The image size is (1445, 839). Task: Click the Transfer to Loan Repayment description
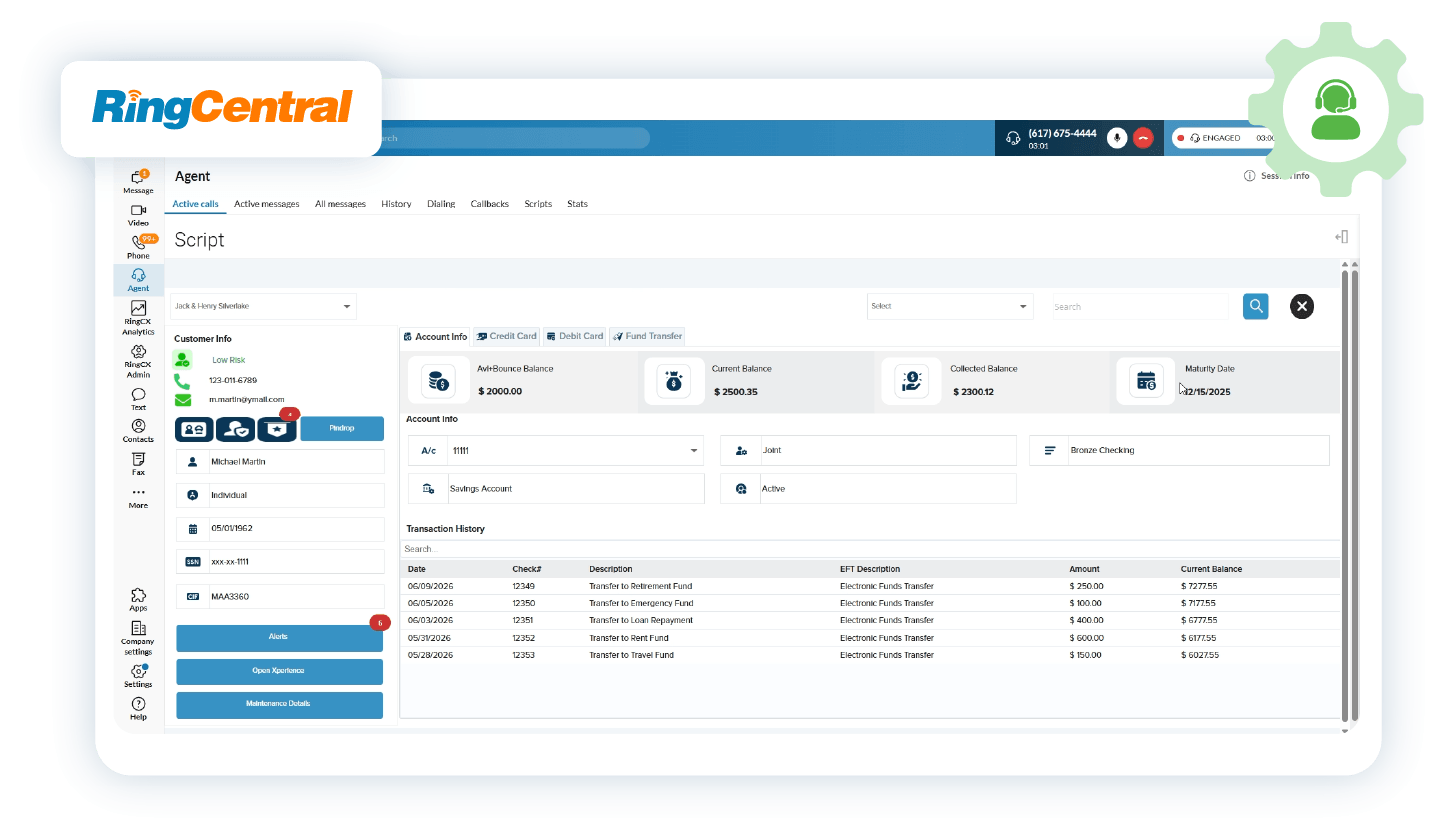point(641,620)
